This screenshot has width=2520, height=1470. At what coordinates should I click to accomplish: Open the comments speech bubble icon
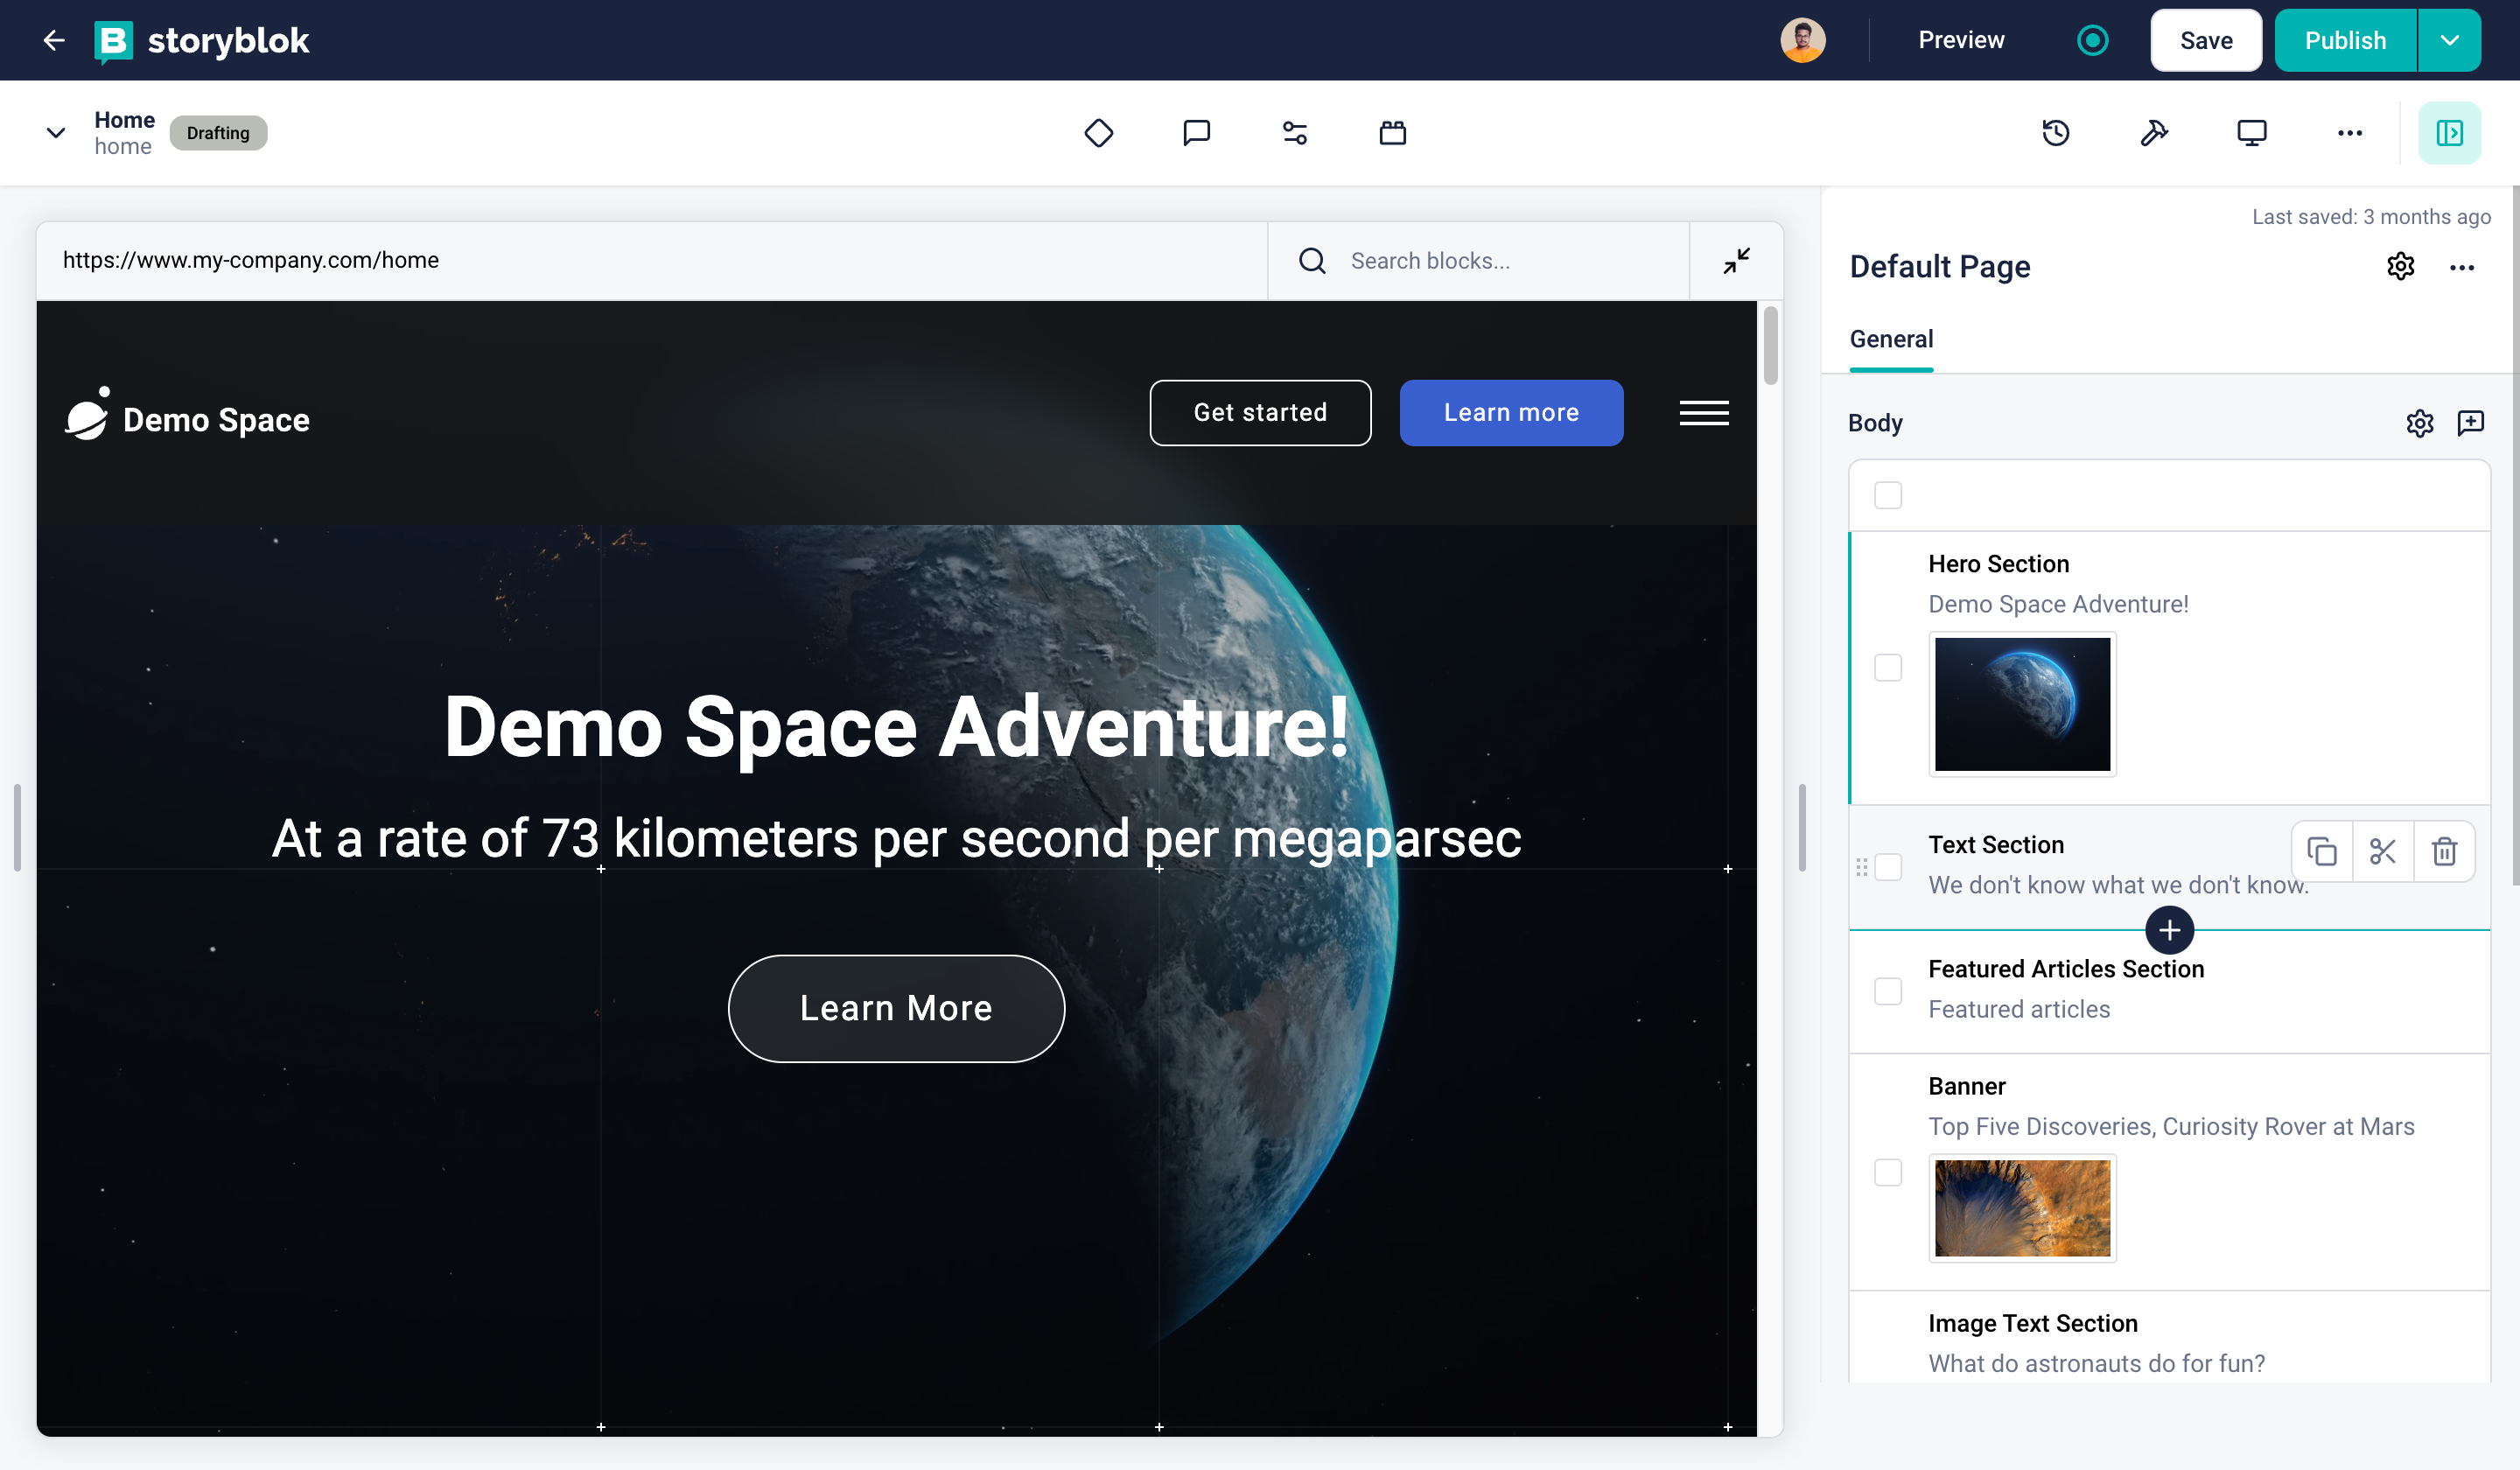click(1196, 133)
